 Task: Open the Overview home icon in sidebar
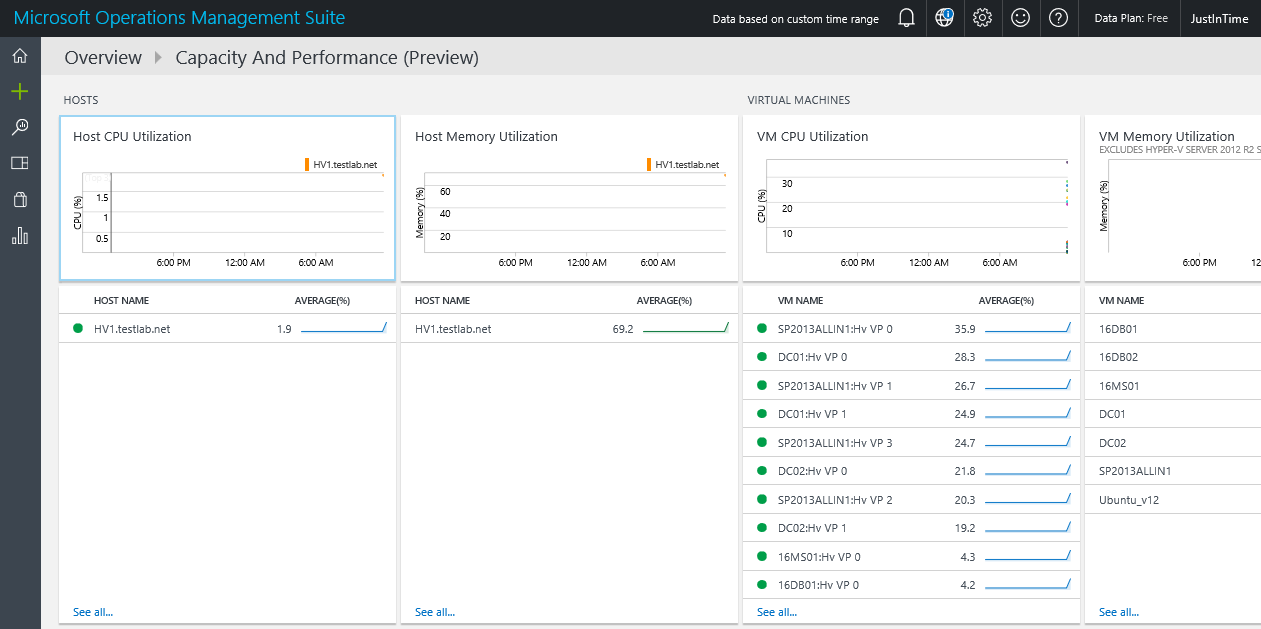click(x=19, y=56)
